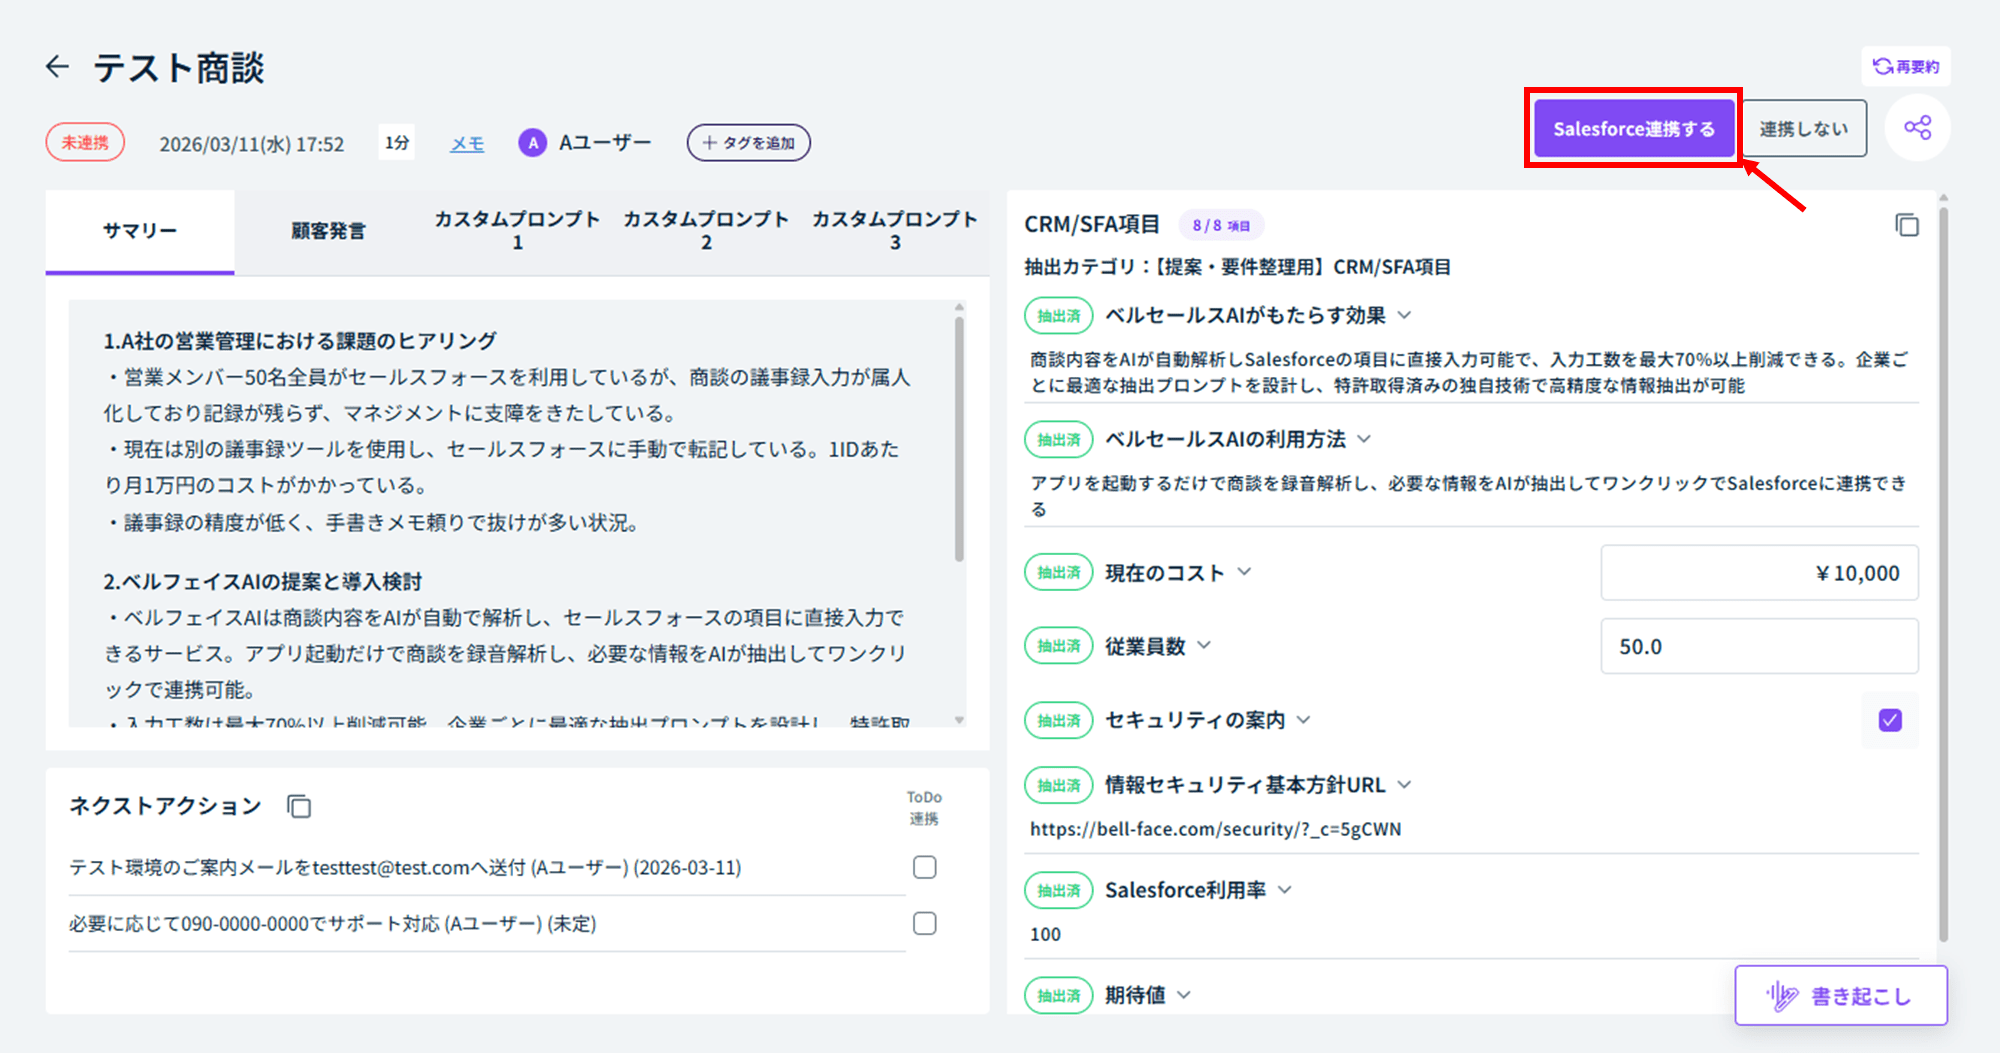This screenshot has height=1053, width=2000.
Task: Click the back arrow beside テスト商談
Action: pos(58,67)
